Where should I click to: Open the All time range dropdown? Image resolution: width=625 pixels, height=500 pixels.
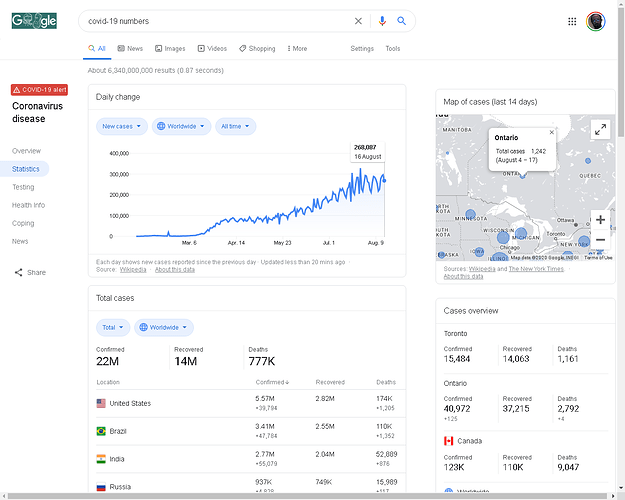pyautogui.click(x=236, y=126)
